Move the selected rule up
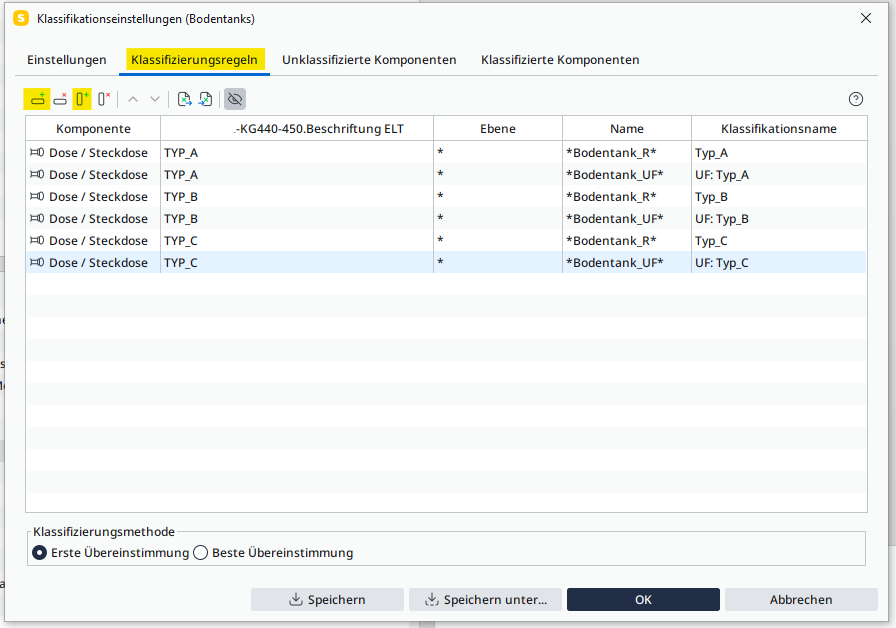The image size is (896, 628). pos(133,99)
